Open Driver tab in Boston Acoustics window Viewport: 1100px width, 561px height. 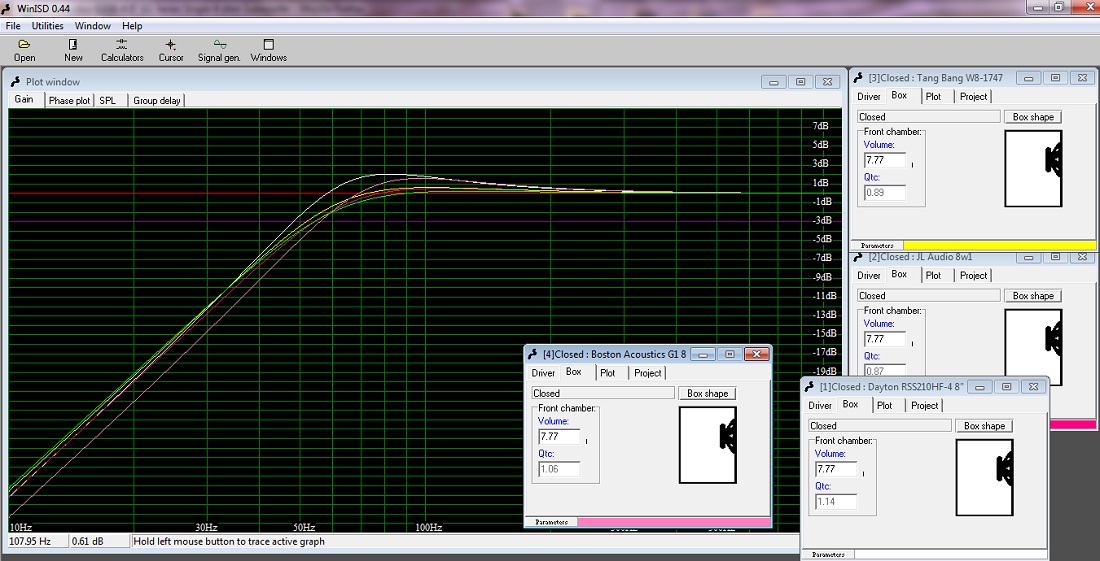(543, 373)
